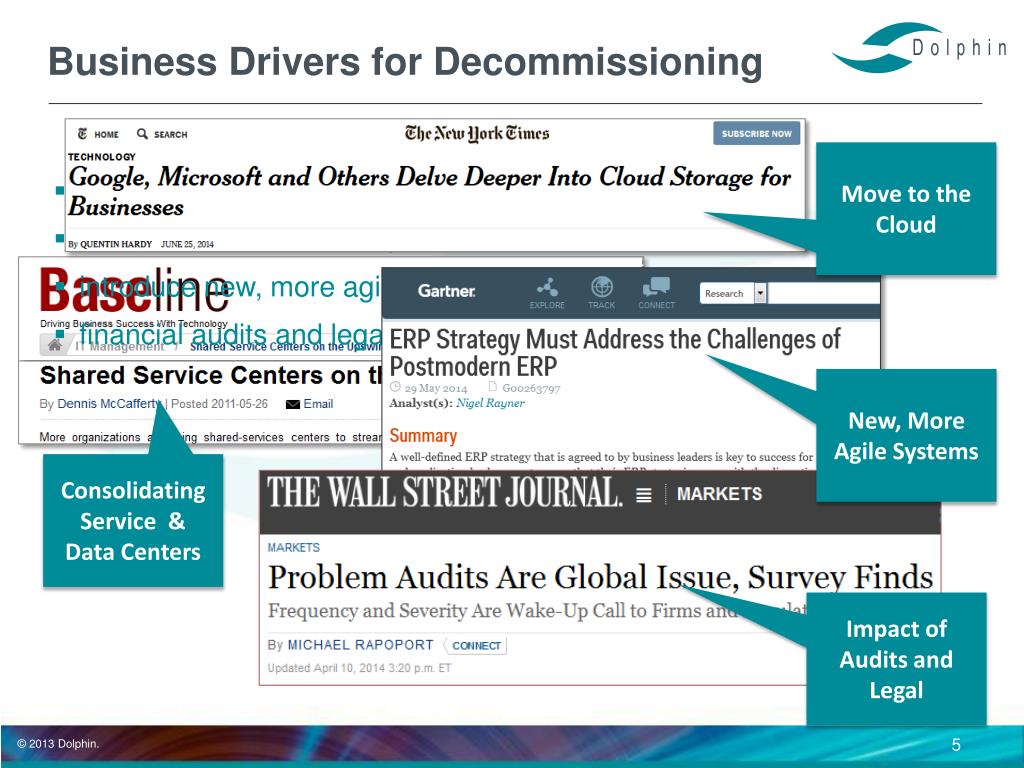This screenshot has height=768, width=1024.
Task: Click the Move to the Cloud callout
Action: (x=906, y=209)
